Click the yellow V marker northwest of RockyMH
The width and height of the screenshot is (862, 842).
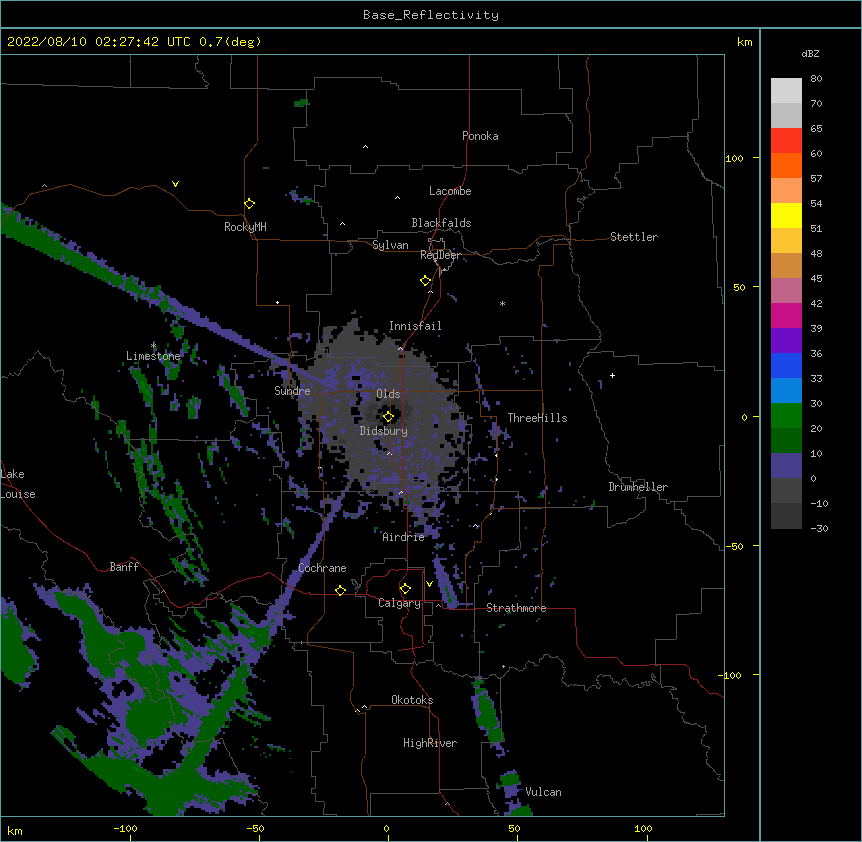(x=175, y=184)
